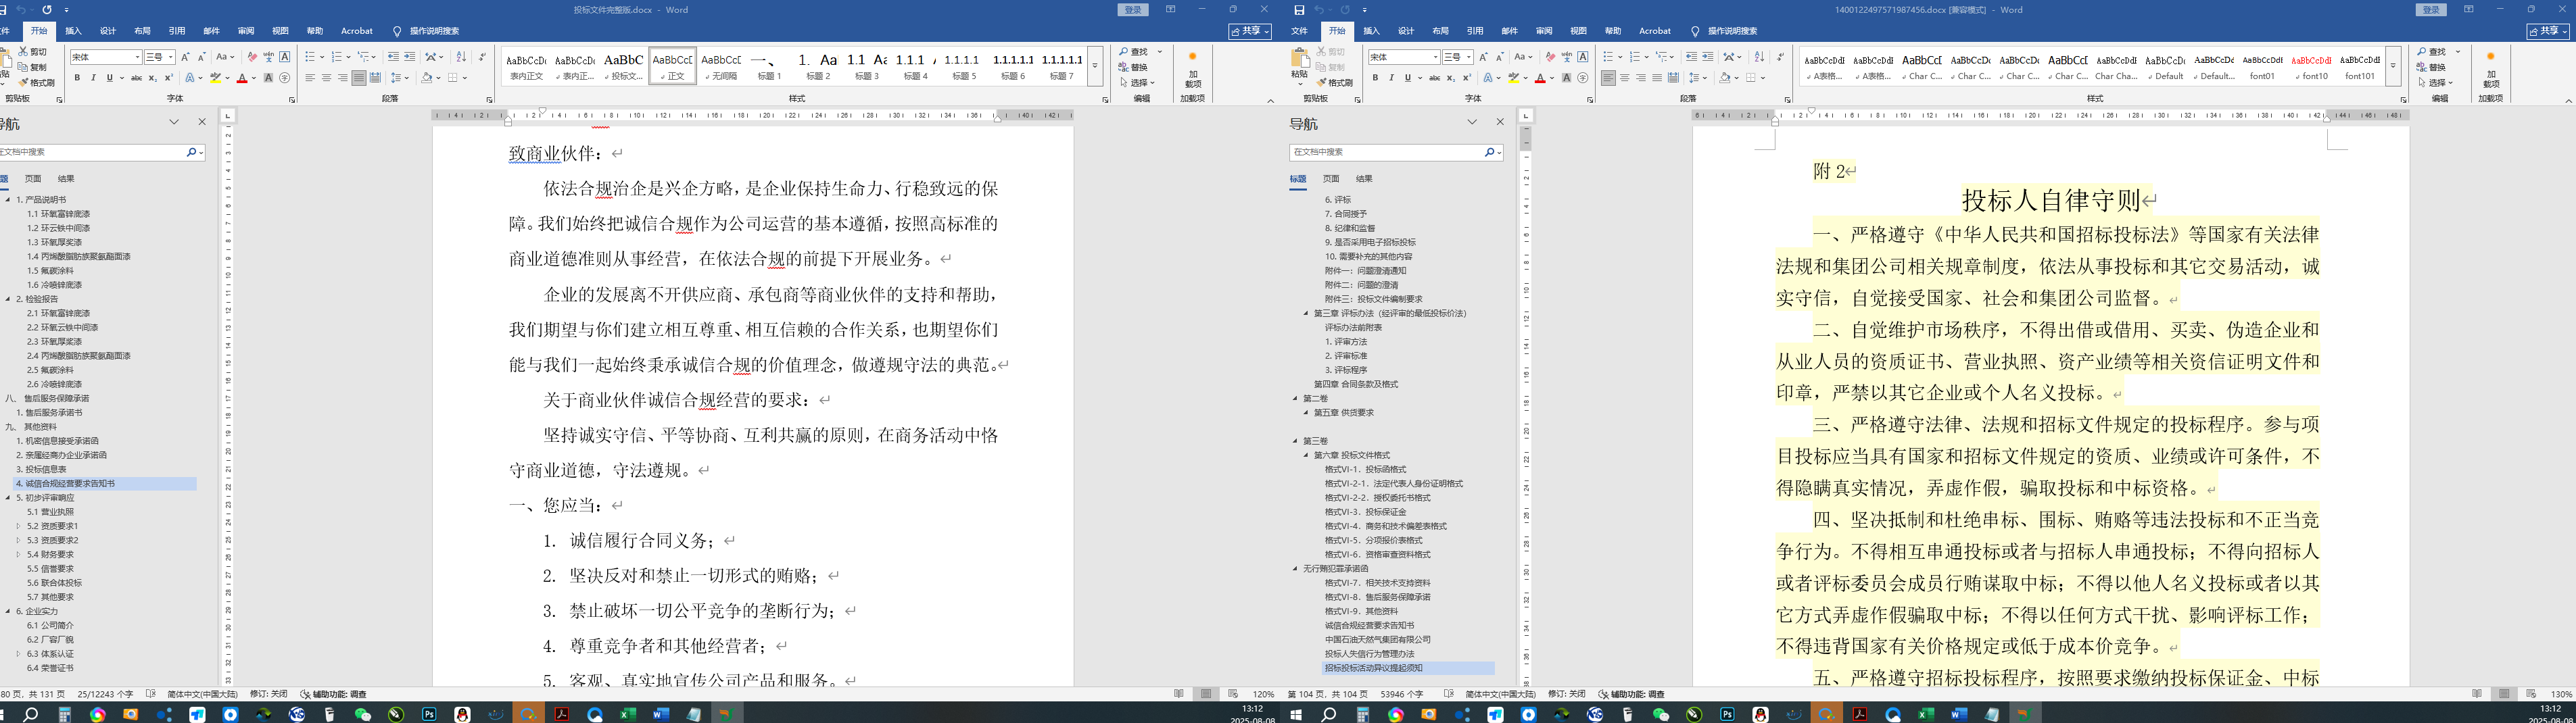The image size is (2576, 723).
Task: Click Sort (A-Z) icon in 投标文件完整版 window
Action: (461, 57)
